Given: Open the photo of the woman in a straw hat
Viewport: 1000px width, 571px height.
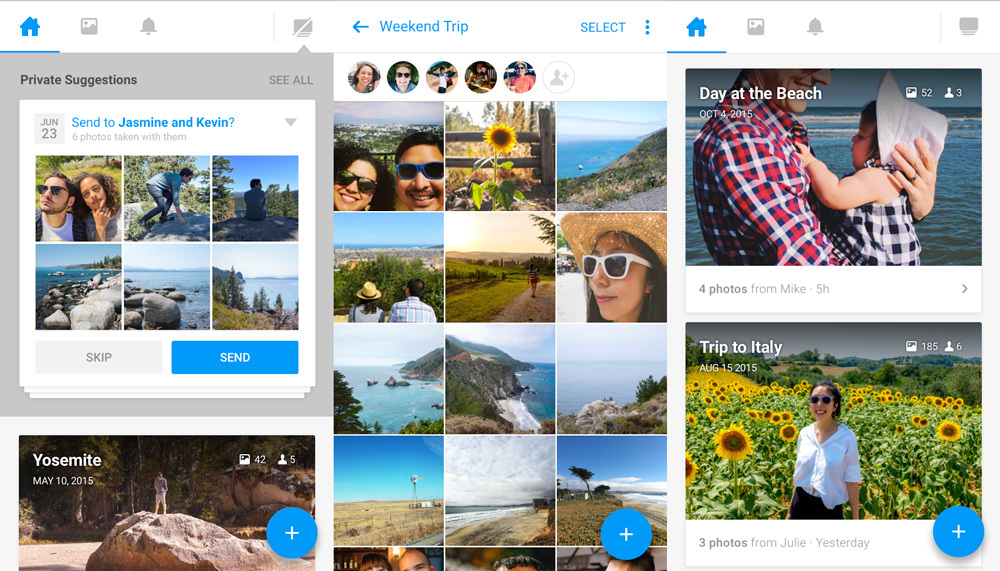Looking at the screenshot, I should (611, 267).
